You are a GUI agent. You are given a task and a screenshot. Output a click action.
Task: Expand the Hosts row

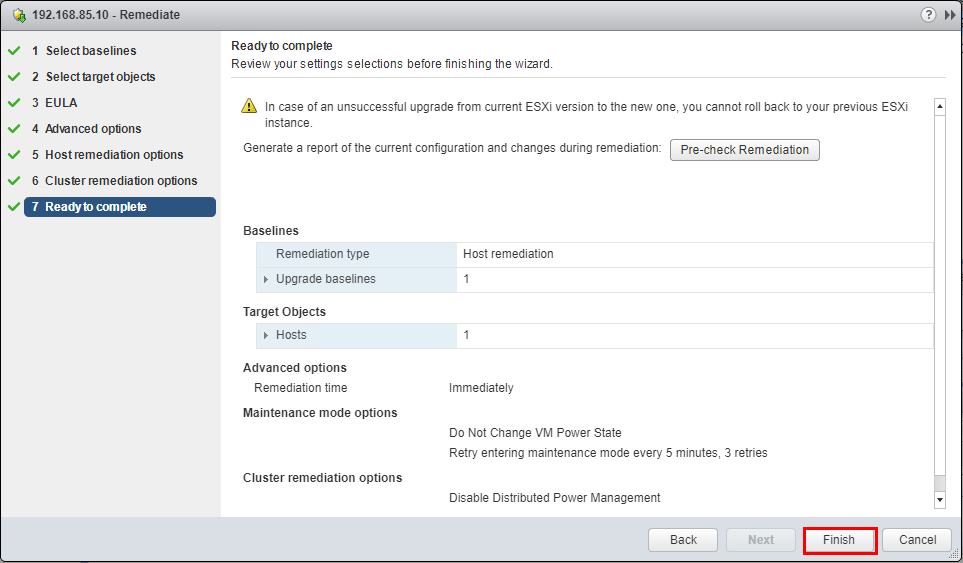tap(266, 335)
